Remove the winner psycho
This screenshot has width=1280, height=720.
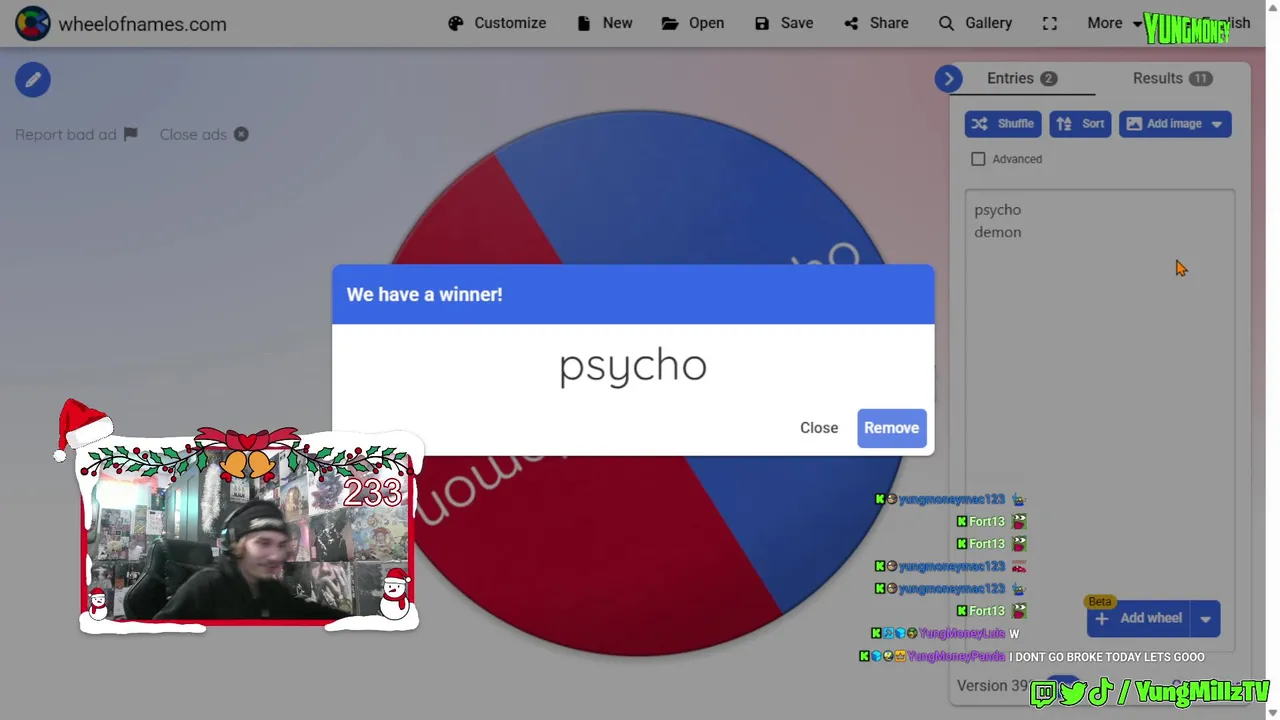click(x=891, y=428)
